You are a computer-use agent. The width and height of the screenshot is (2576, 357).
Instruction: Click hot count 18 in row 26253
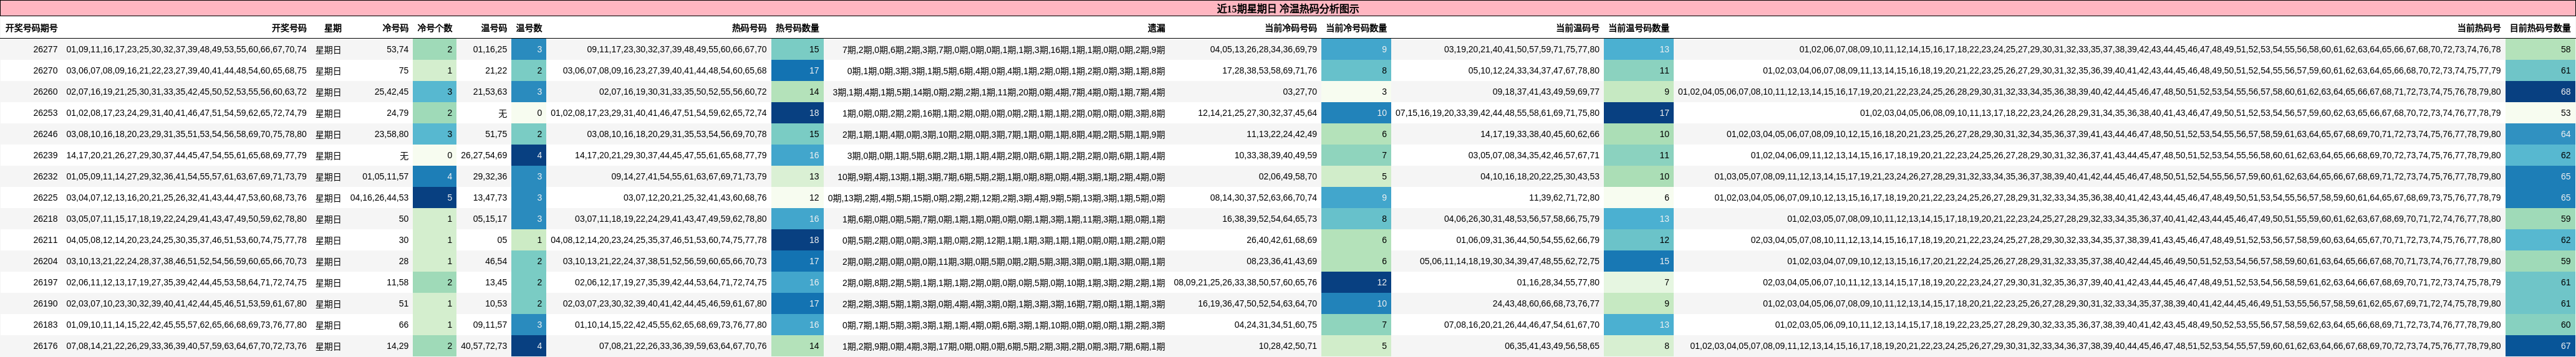point(797,113)
